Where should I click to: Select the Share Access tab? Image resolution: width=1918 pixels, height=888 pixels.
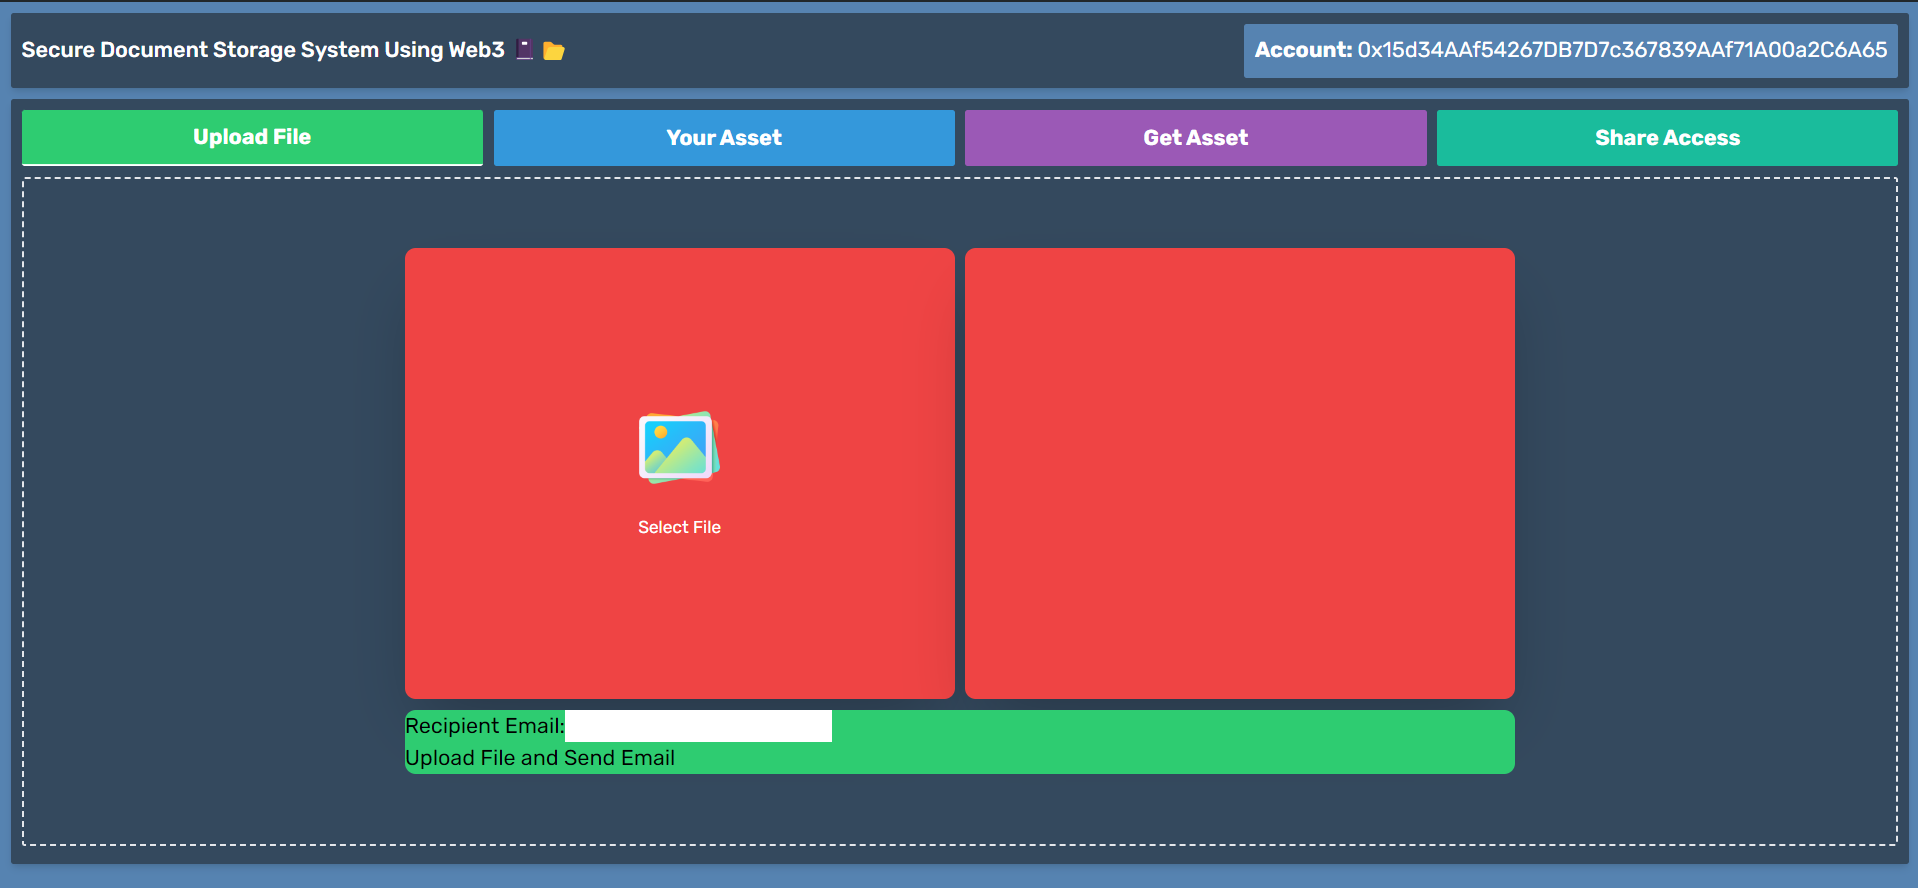tap(1667, 138)
